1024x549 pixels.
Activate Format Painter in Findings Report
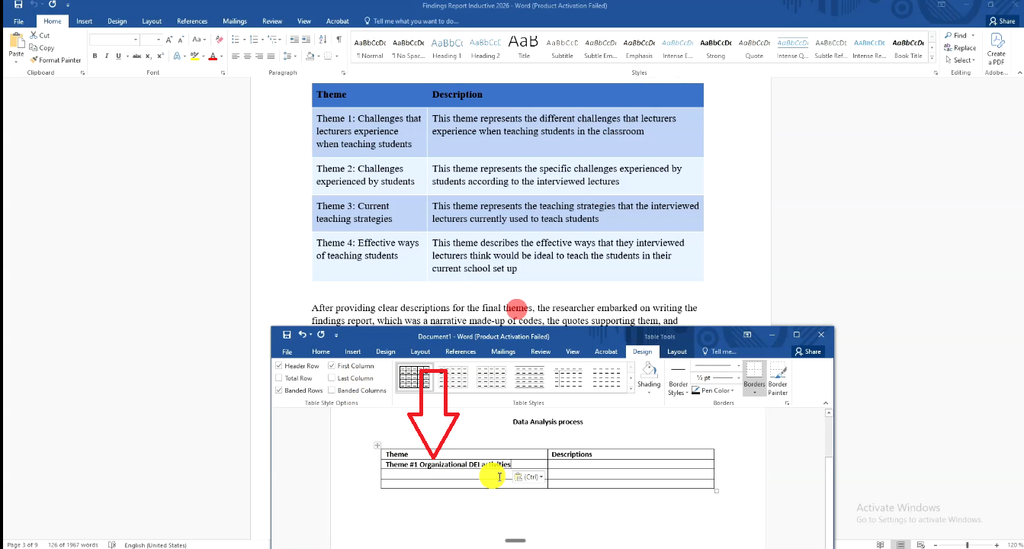click(x=56, y=60)
